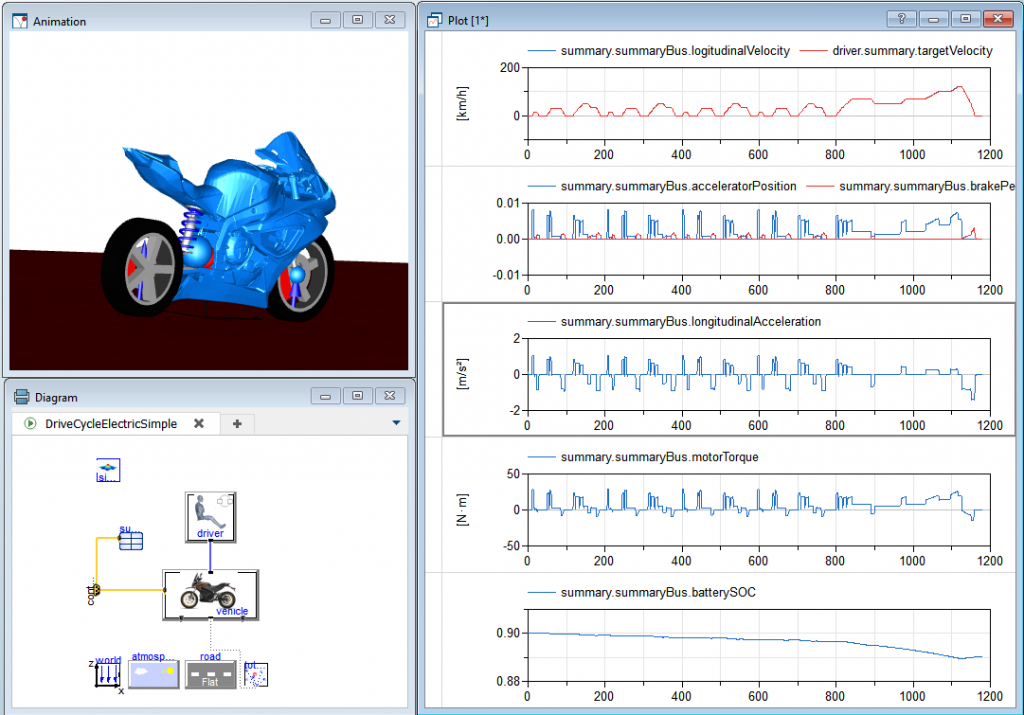1024x715 pixels.
Task: Click the km/h axis unit label
Action: pyautogui.click(x=462, y=103)
